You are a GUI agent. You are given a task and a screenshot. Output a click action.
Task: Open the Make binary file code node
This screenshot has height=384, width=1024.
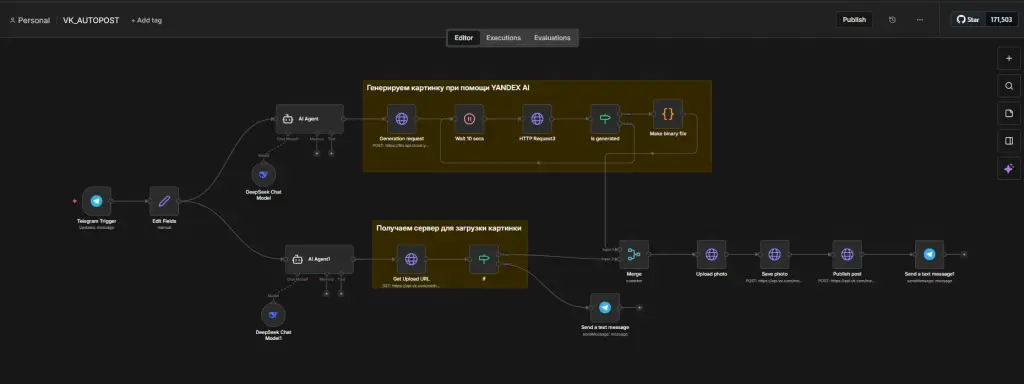667,114
